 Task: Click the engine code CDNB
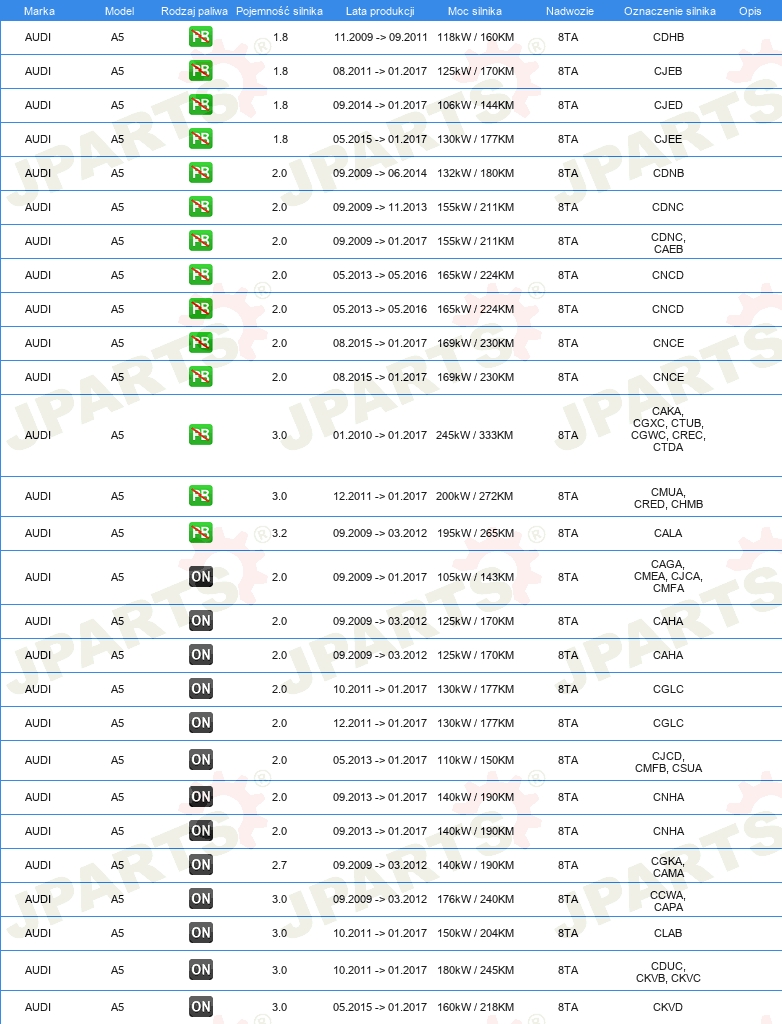click(668, 173)
